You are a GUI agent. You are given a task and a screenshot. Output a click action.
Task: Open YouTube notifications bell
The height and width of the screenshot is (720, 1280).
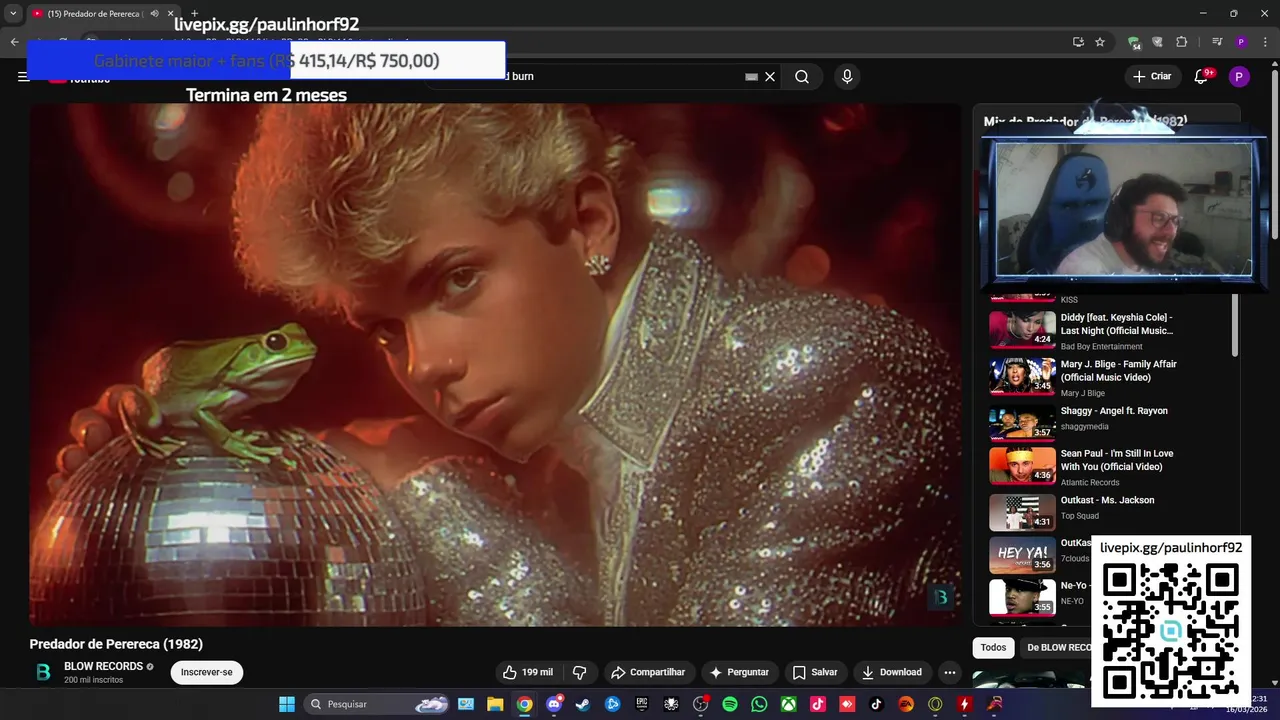pos(1201,77)
